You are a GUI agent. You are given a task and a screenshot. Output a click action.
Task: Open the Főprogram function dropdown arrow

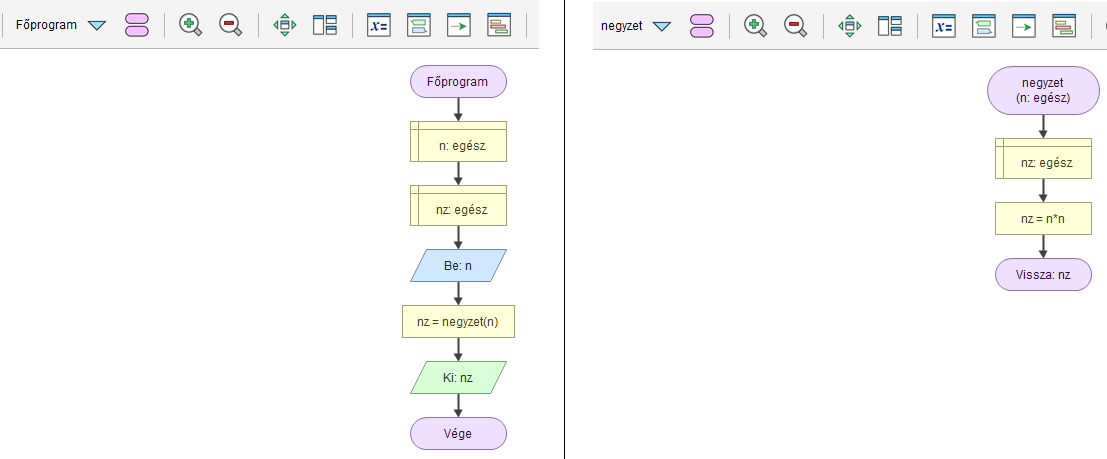tap(96, 25)
